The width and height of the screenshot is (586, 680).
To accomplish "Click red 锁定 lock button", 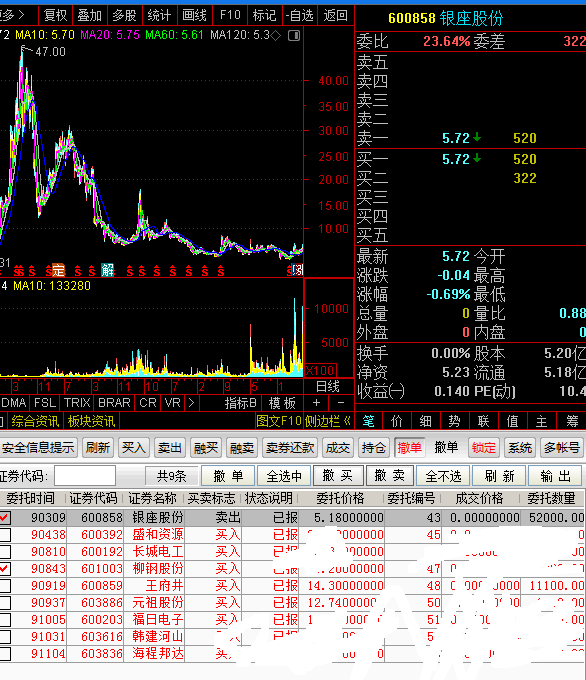I will coord(484,448).
